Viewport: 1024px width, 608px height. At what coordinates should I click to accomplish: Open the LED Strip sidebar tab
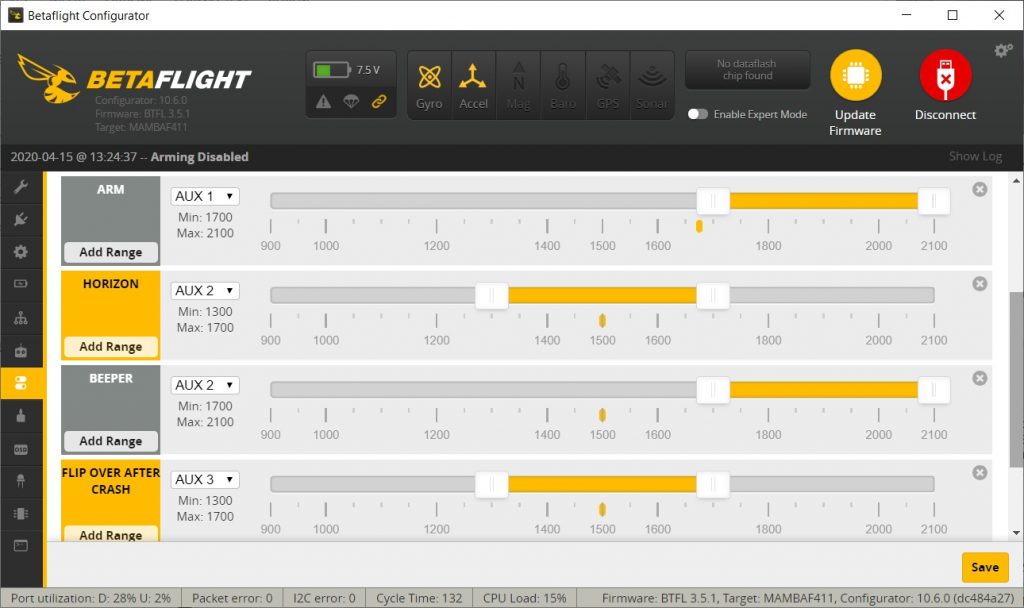coord(21,481)
